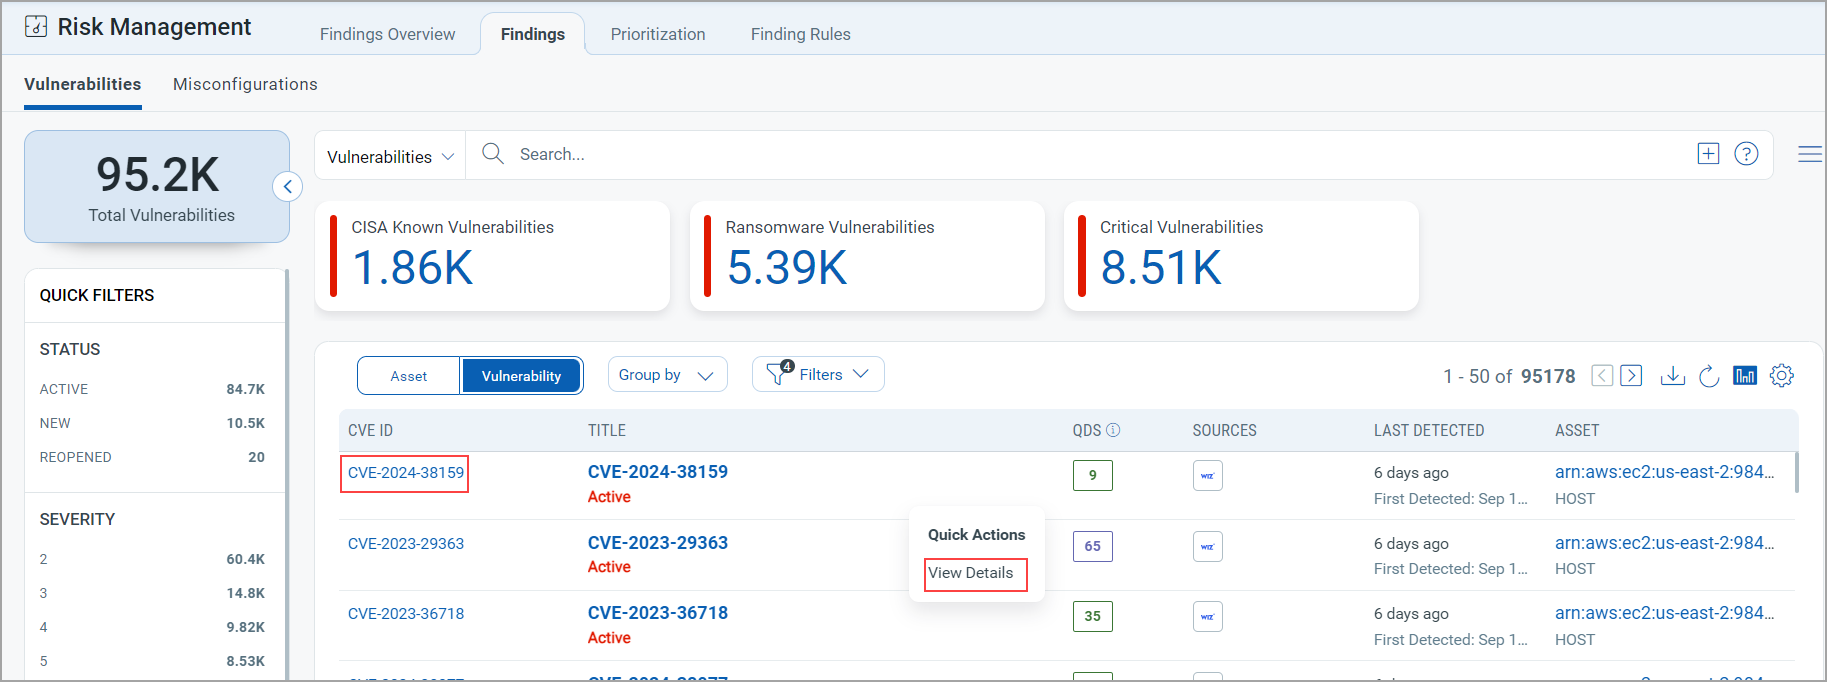Open asset ARN link for CVE-2024-38159
Image resolution: width=1827 pixels, height=682 pixels.
pos(1665,472)
